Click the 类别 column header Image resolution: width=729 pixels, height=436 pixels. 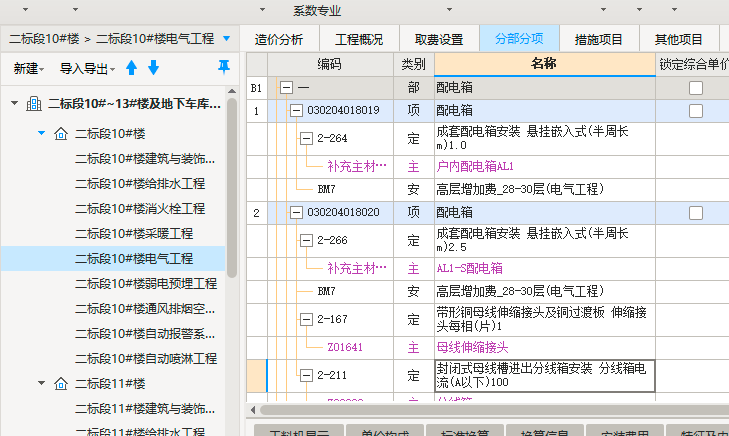click(x=414, y=64)
